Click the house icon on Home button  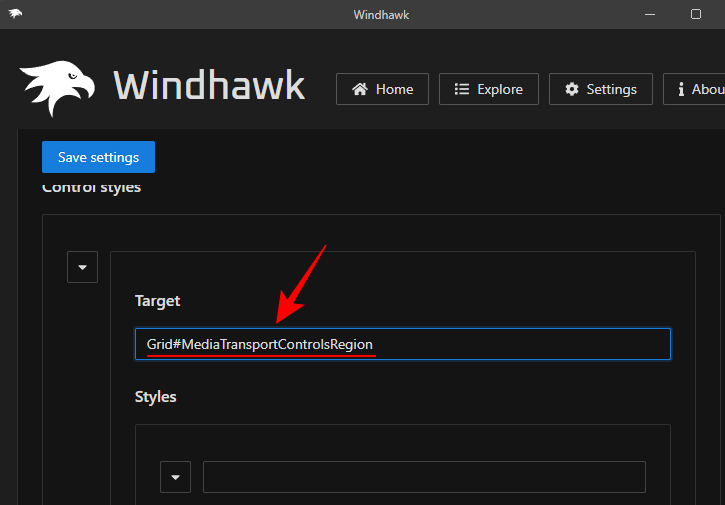tap(359, 89)
